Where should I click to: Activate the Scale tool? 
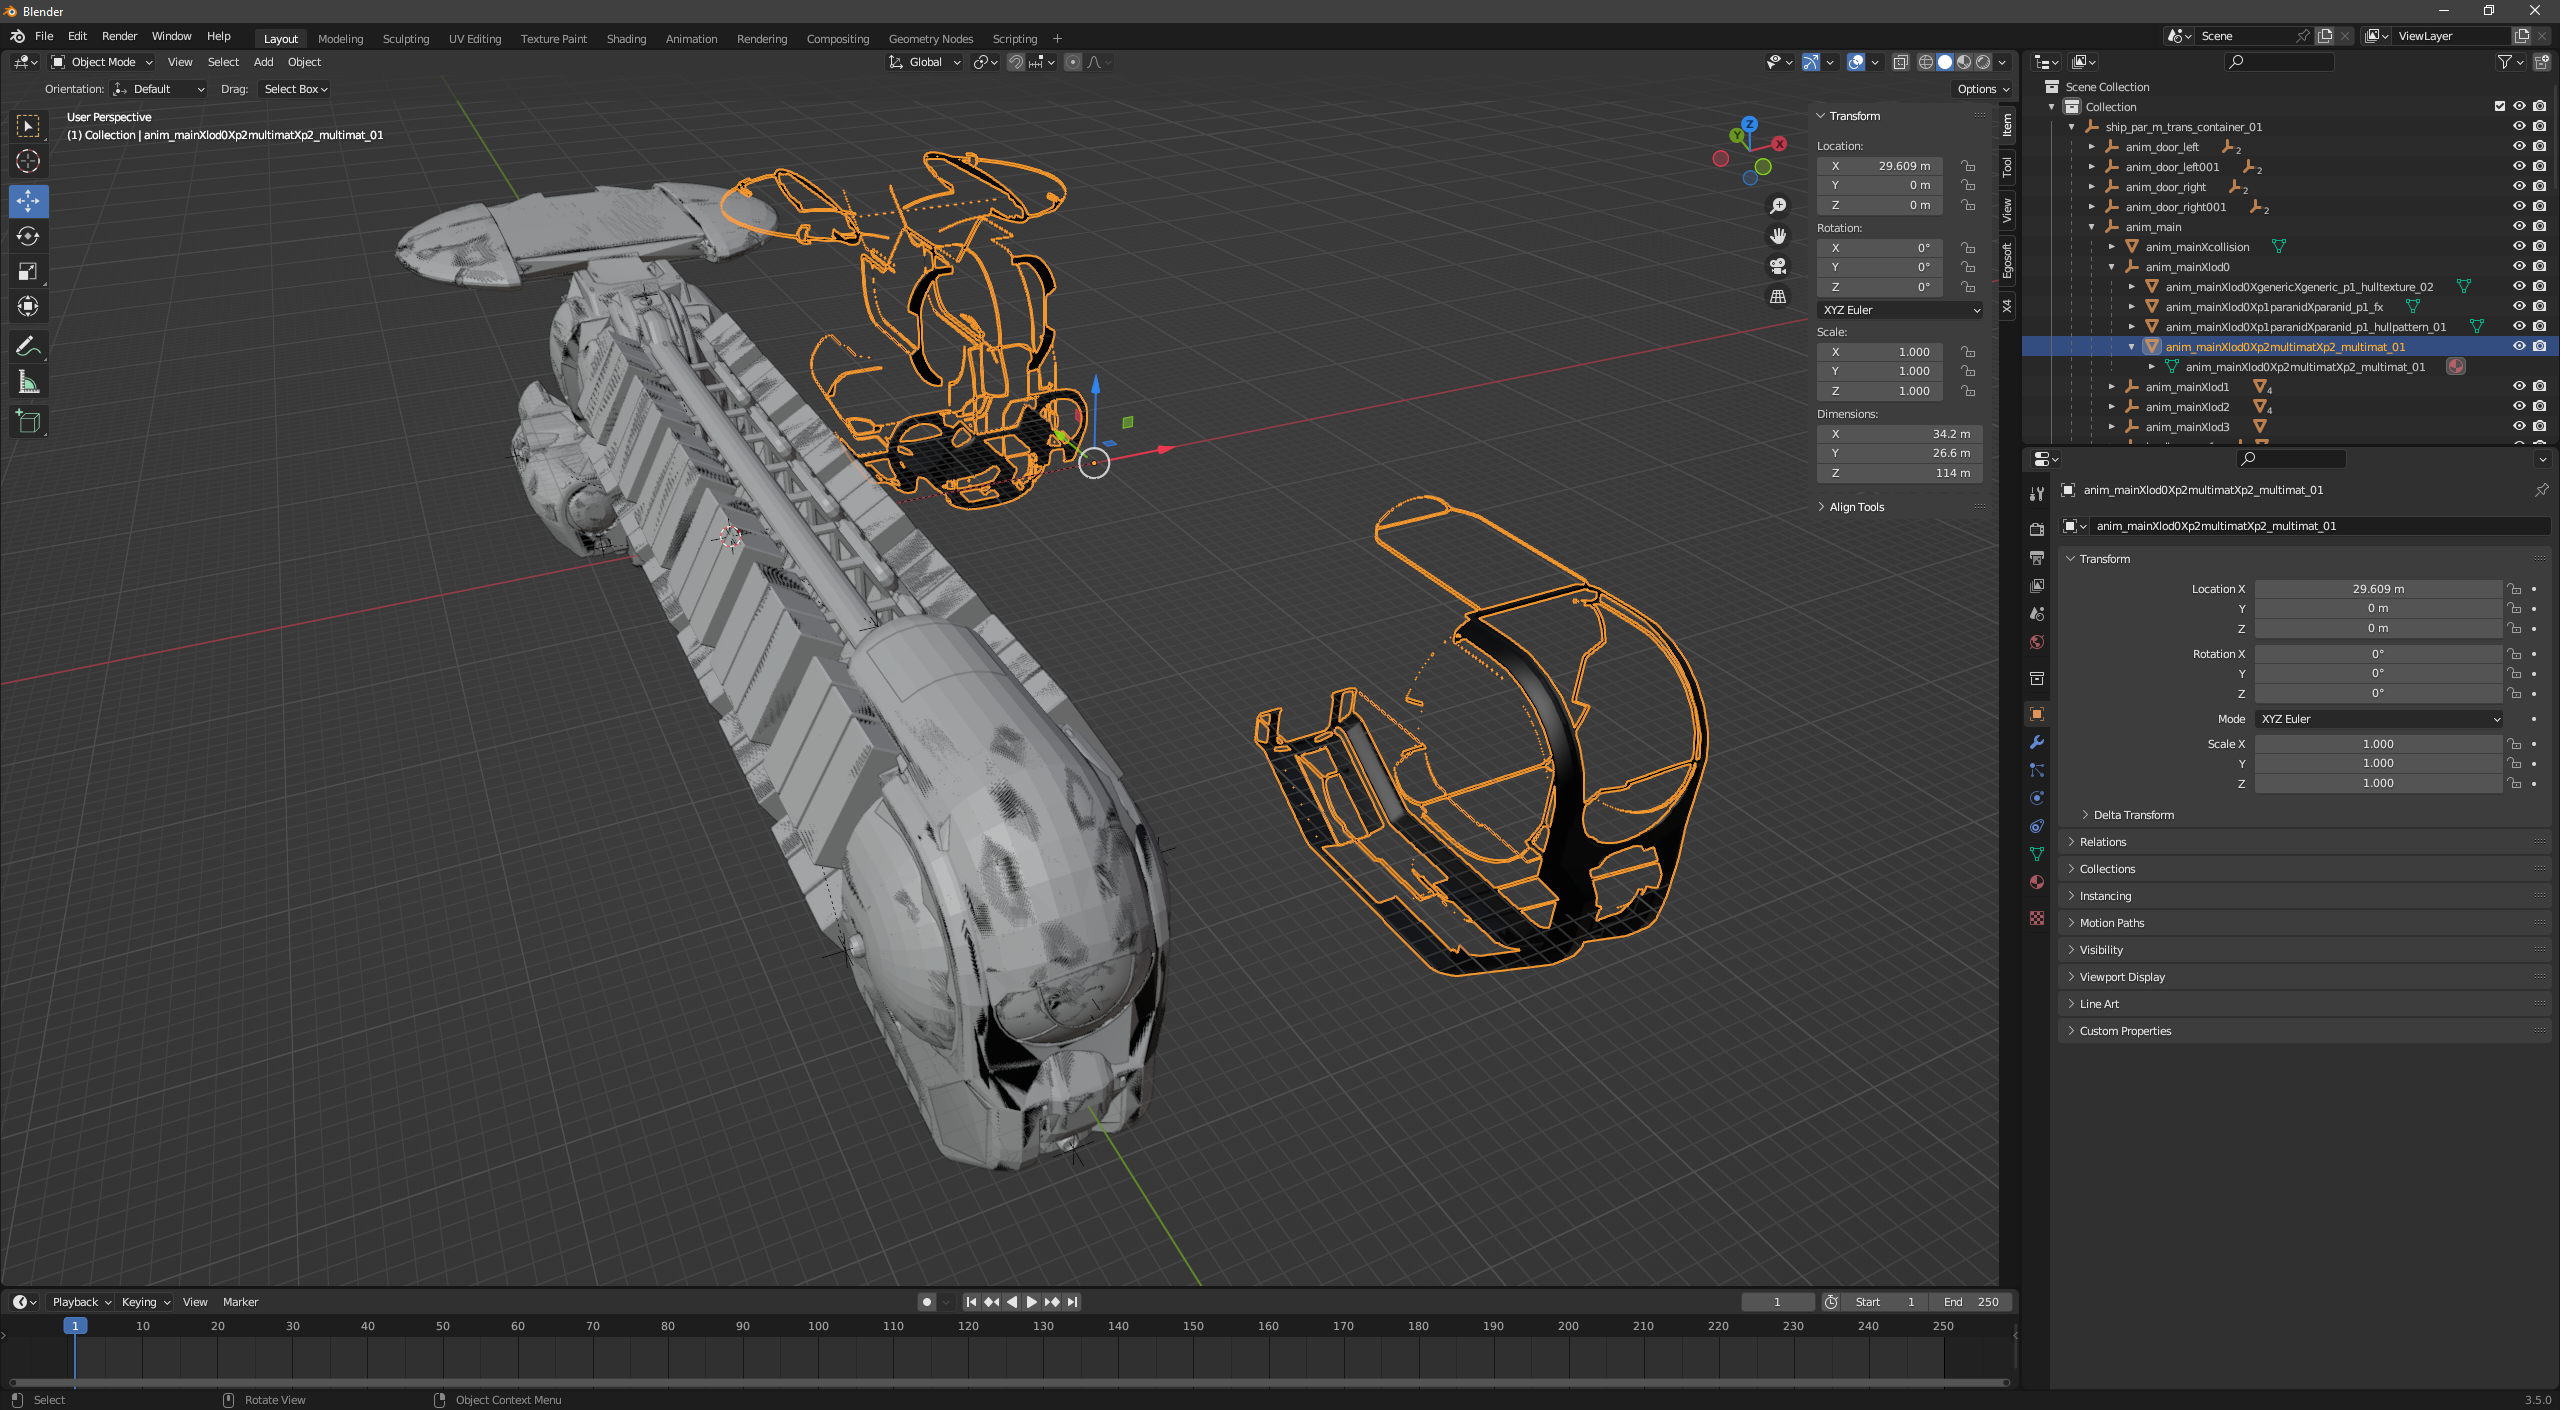pyautogui.click(x=28, y=271)
